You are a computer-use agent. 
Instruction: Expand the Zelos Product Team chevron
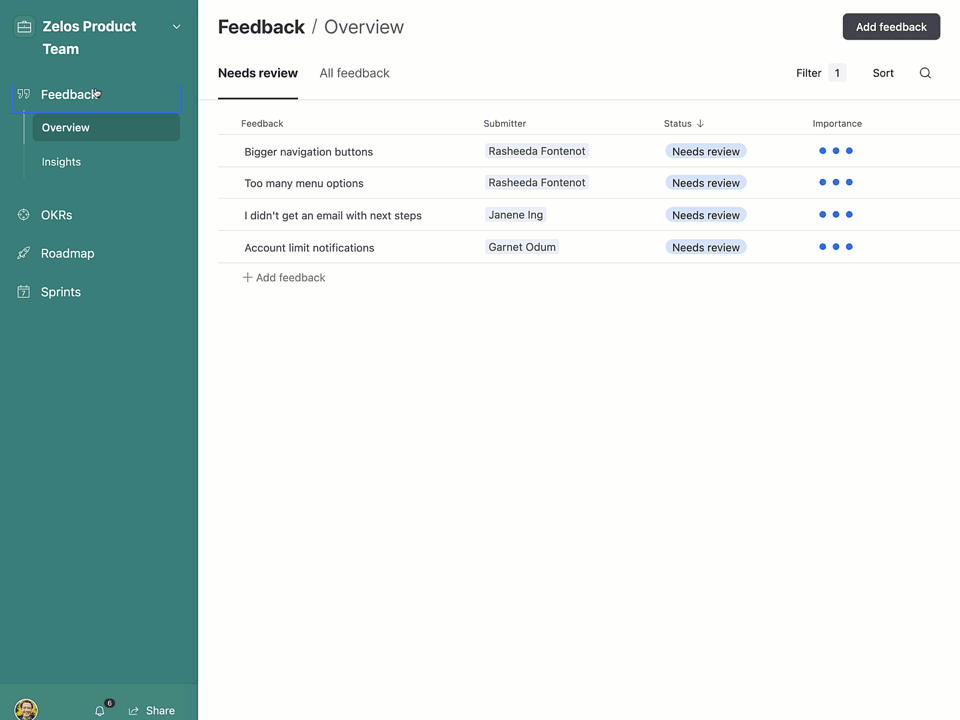tap(177, 27)
